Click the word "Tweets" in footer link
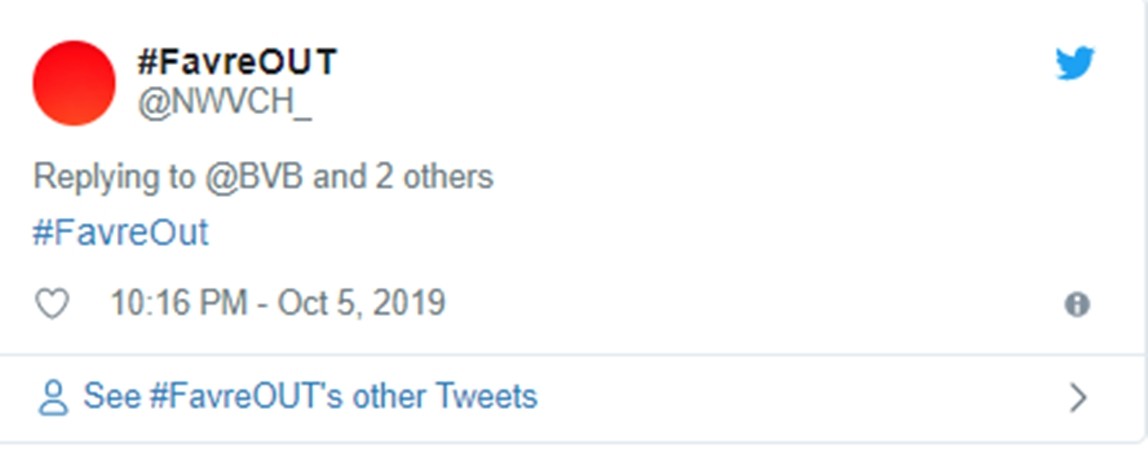This screenshot has height=450, width=1148. (x=486, y=397)
